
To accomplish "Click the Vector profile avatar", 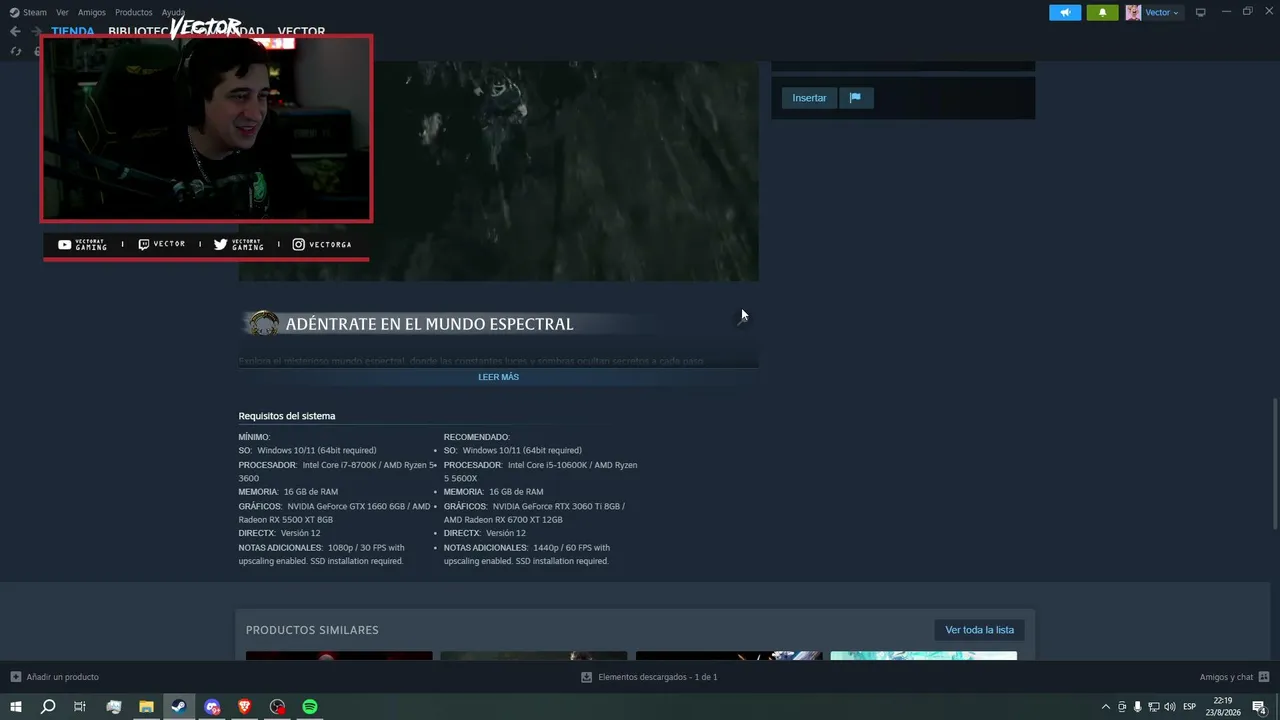I will [1133, 12].
